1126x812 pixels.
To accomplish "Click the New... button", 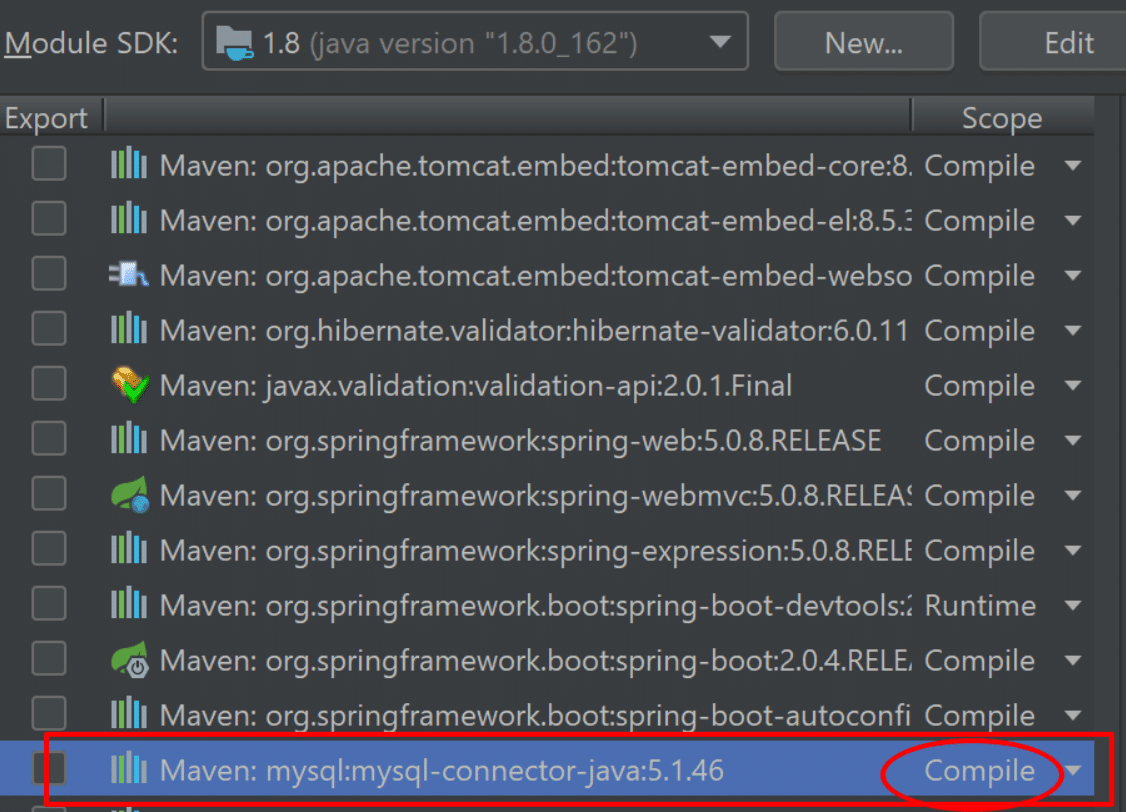I will (x=863, y=42).
